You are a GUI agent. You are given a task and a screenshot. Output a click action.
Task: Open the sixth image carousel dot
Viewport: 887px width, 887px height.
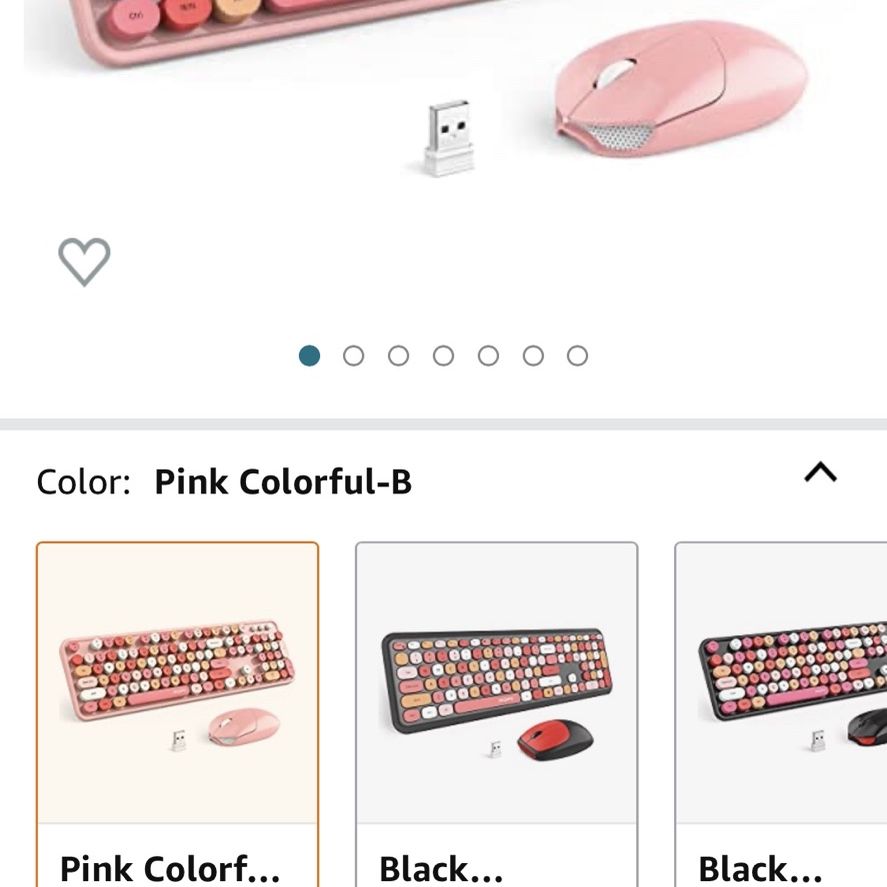pos(533,356)
